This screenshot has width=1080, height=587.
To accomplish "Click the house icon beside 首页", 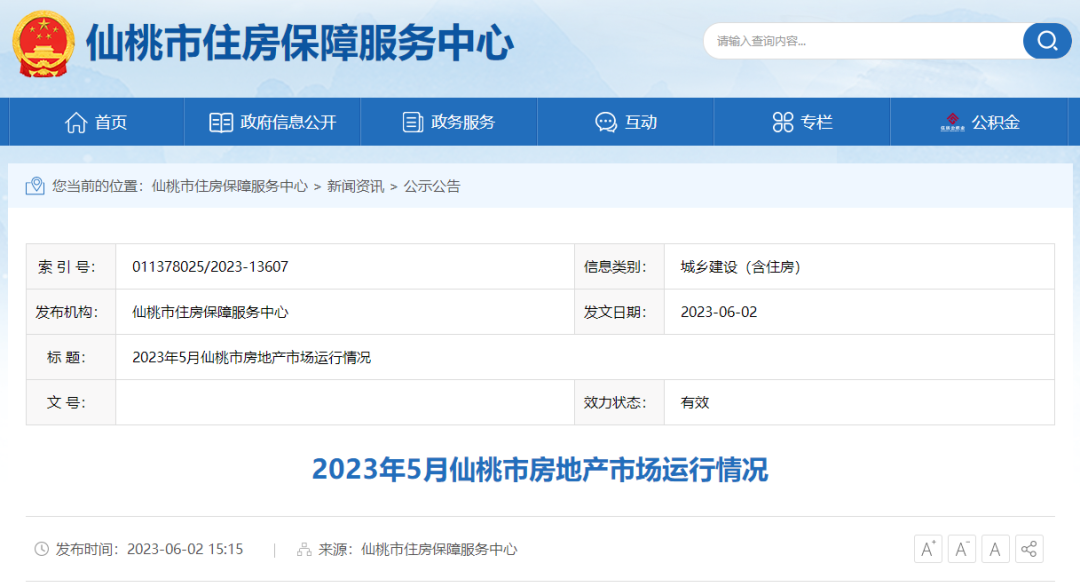I will click(x=76, y=122).
